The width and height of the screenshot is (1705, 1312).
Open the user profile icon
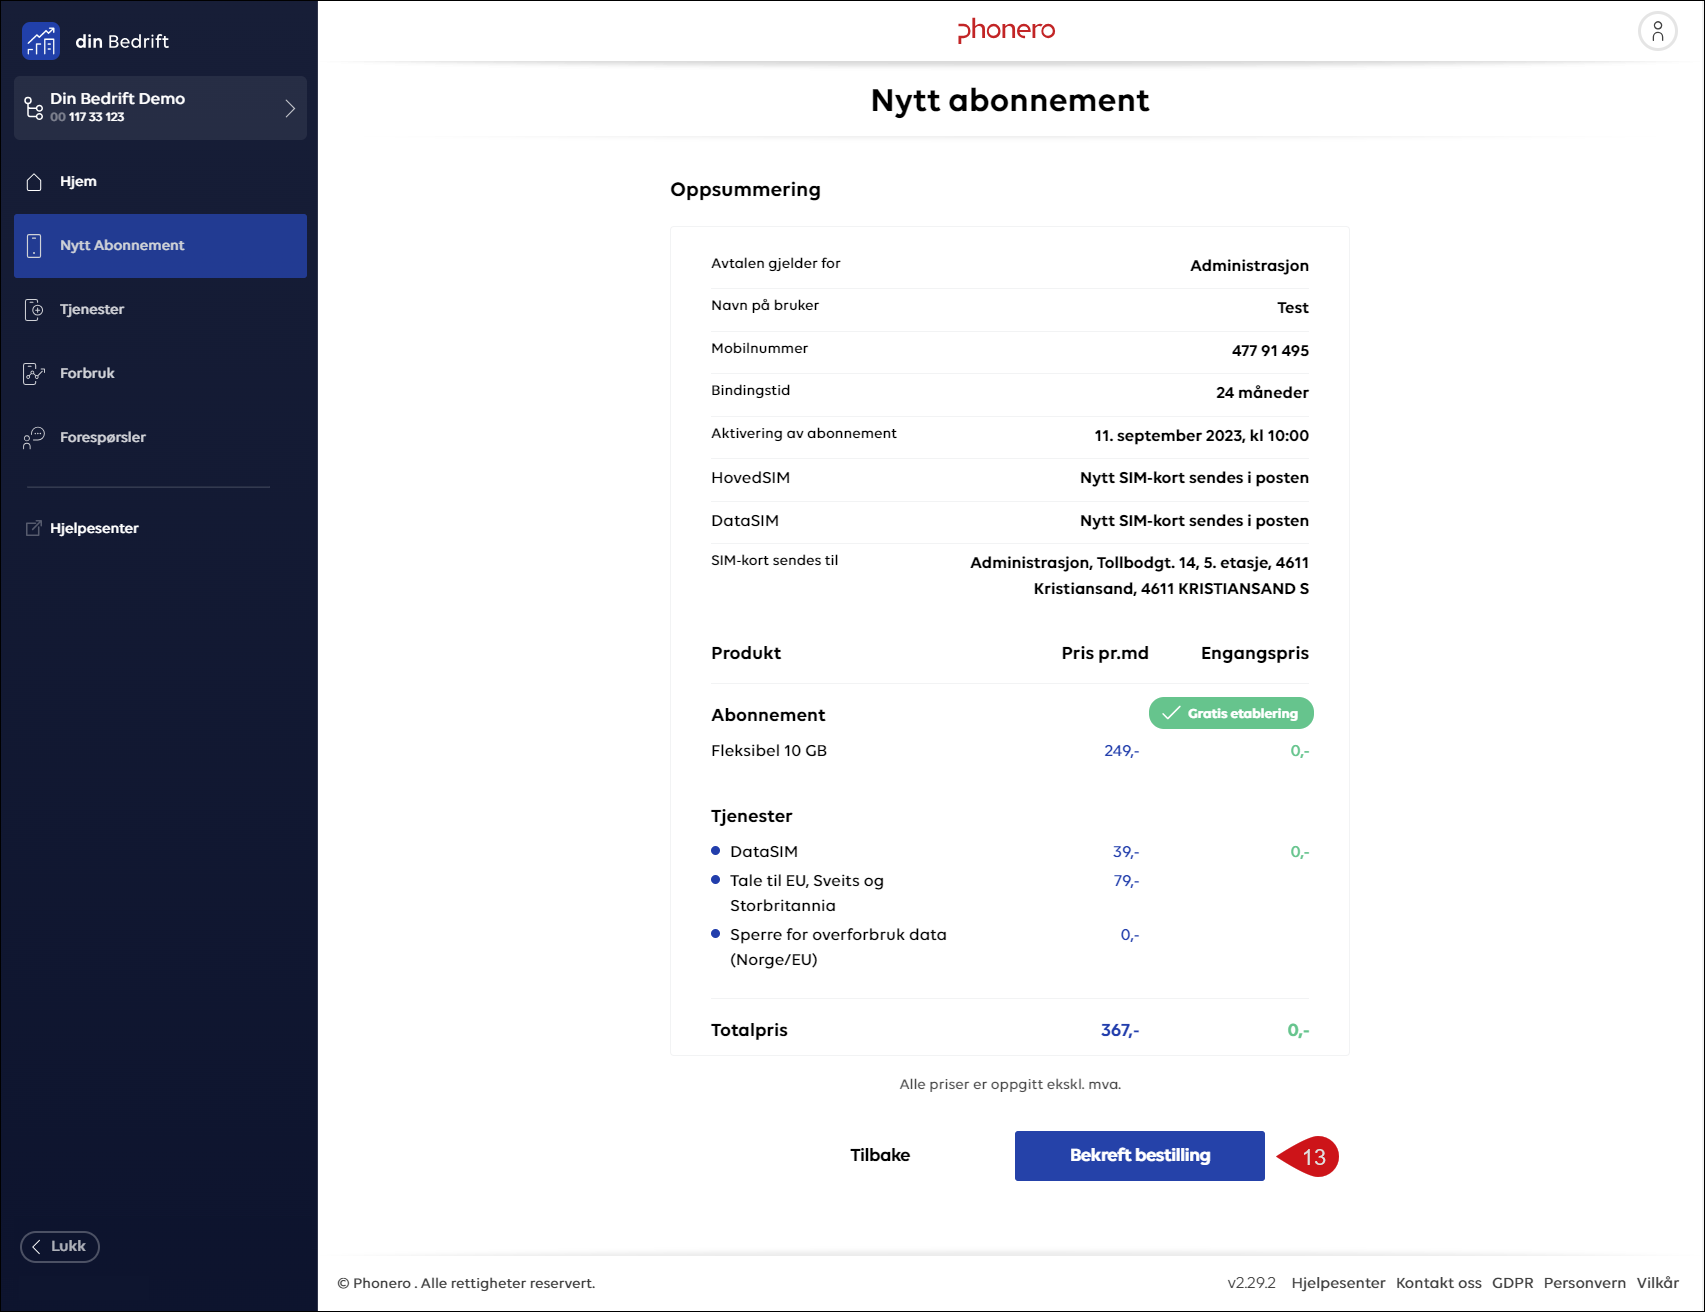1657,31
